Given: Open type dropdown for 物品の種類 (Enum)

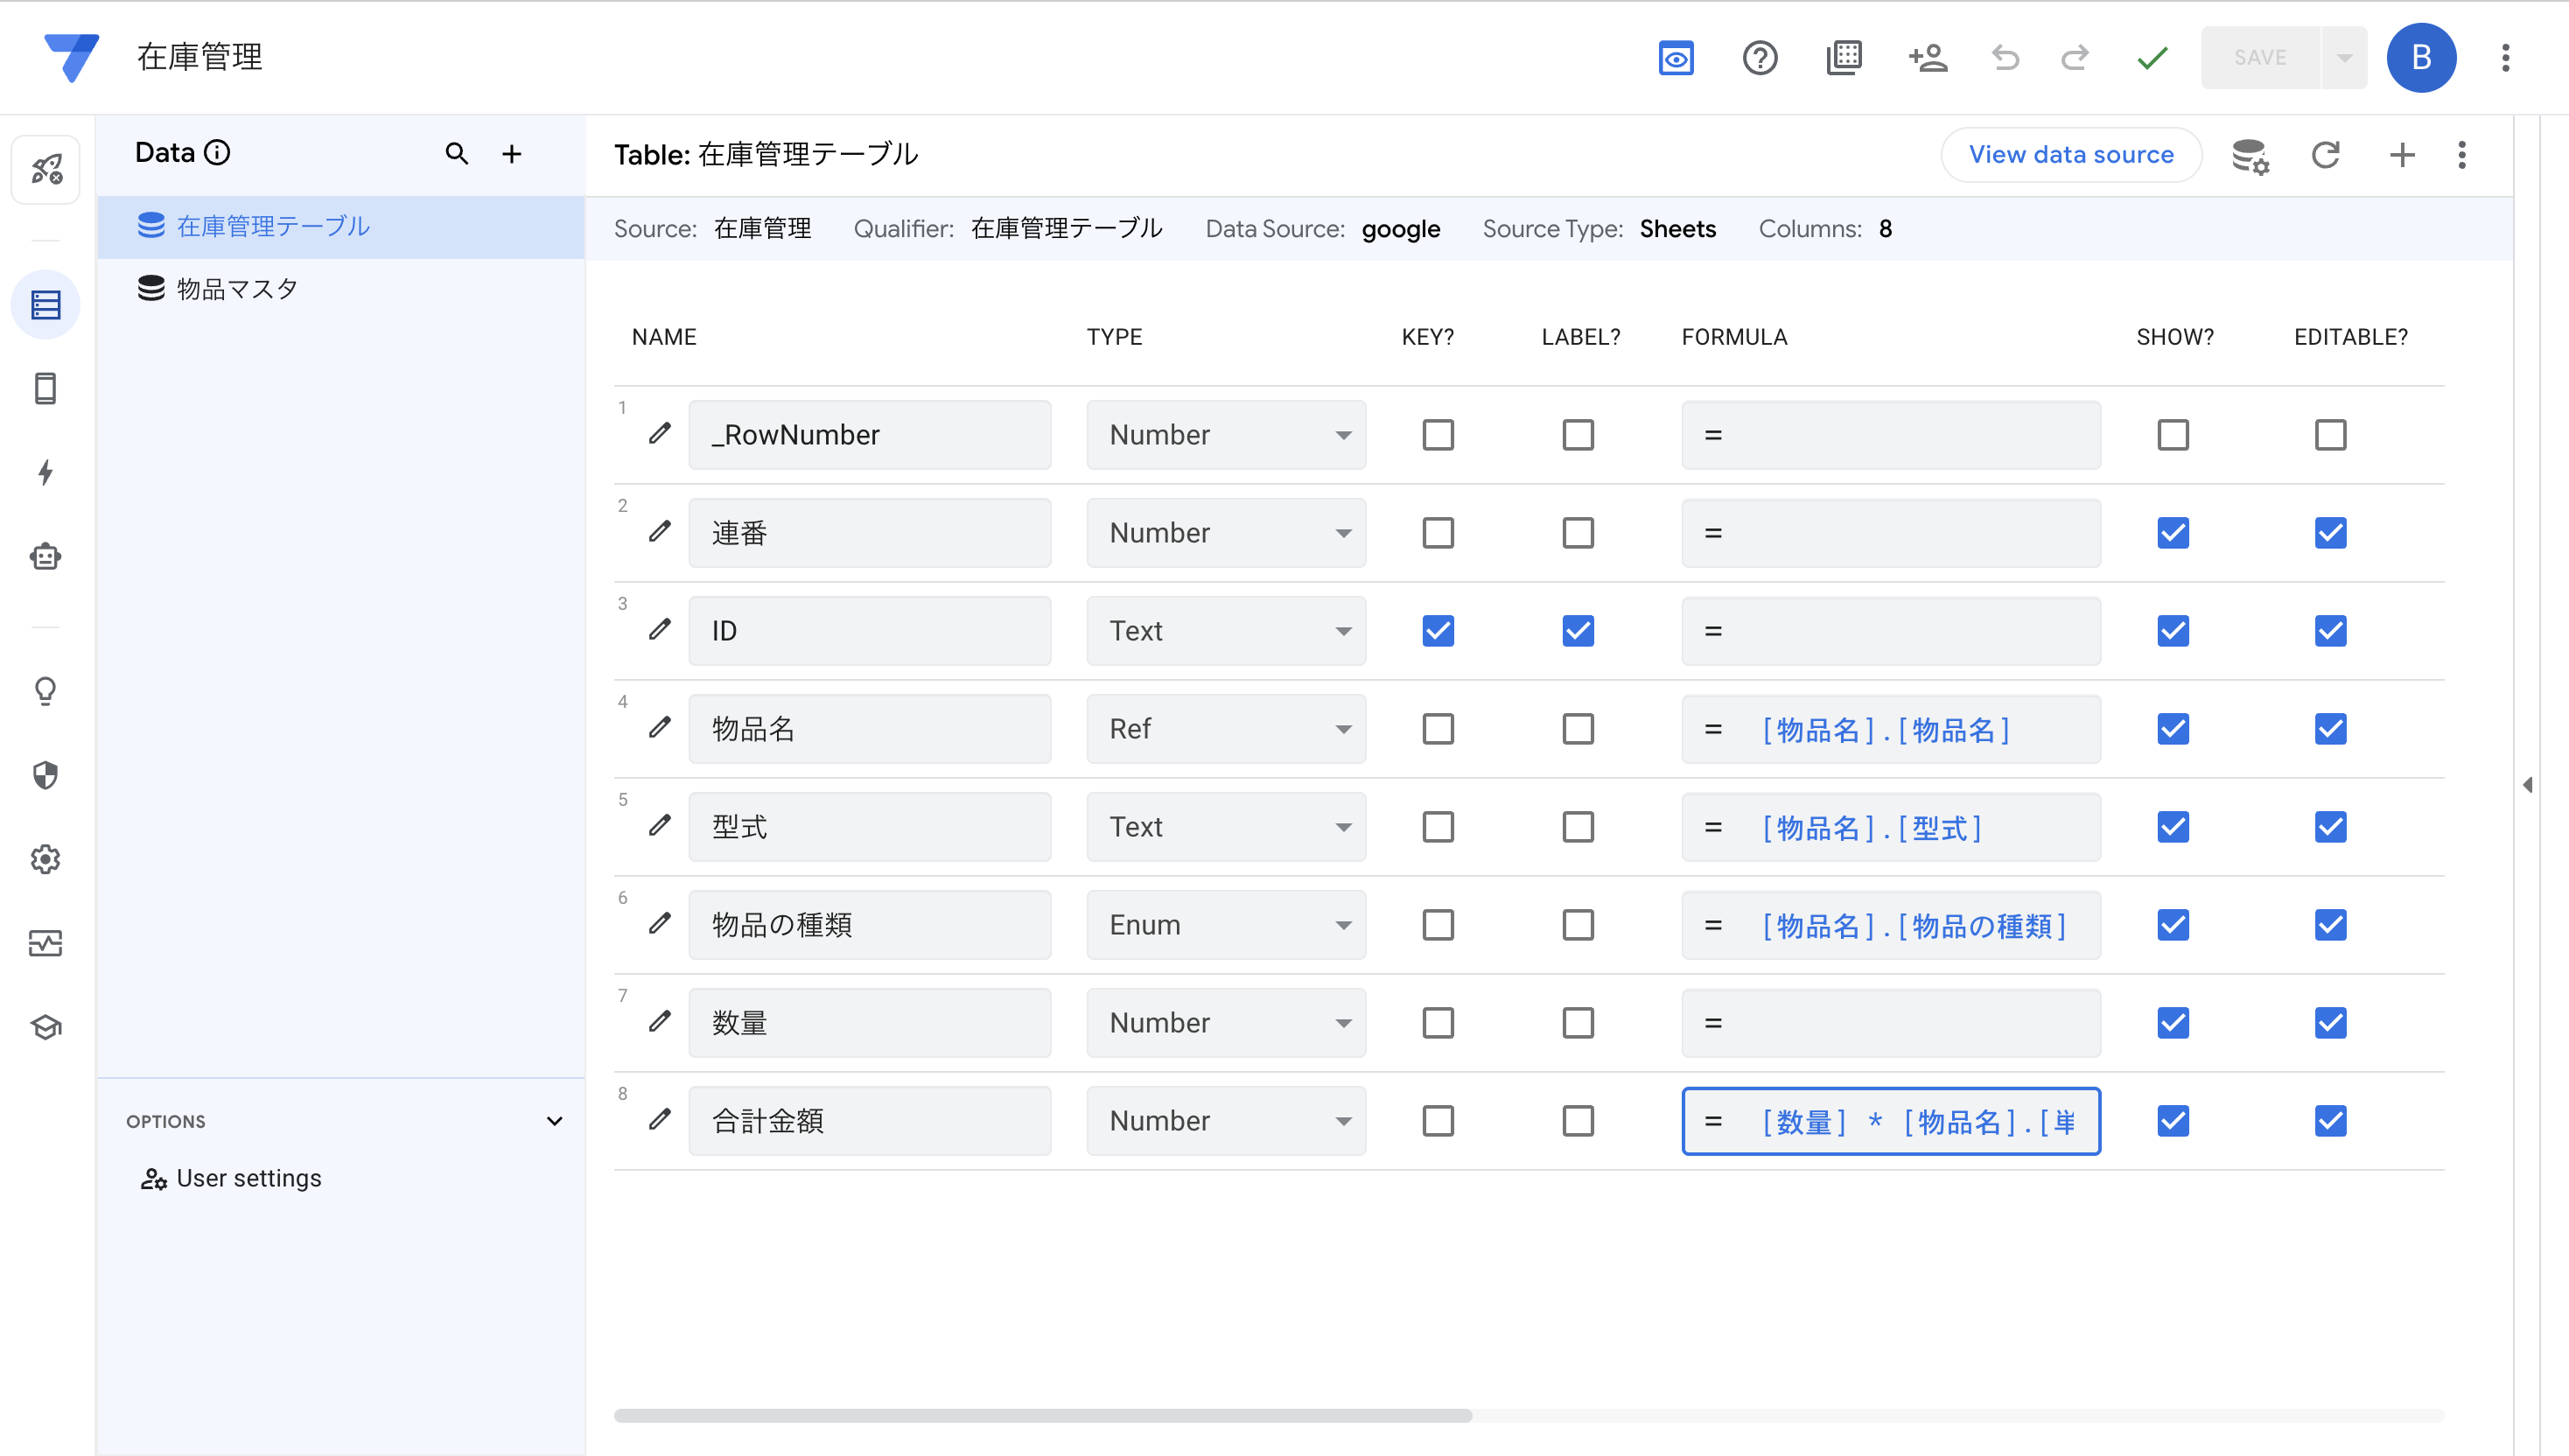Looking at the screenshot, I should pos(1225,925).
